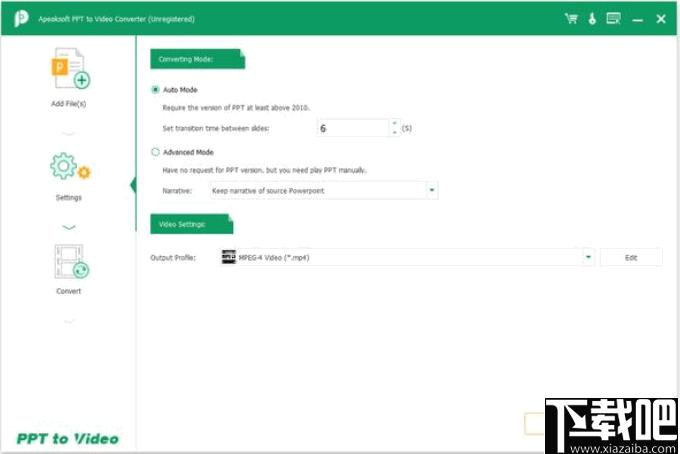Click 'Set transition time between slides' label

pos(216,128)
